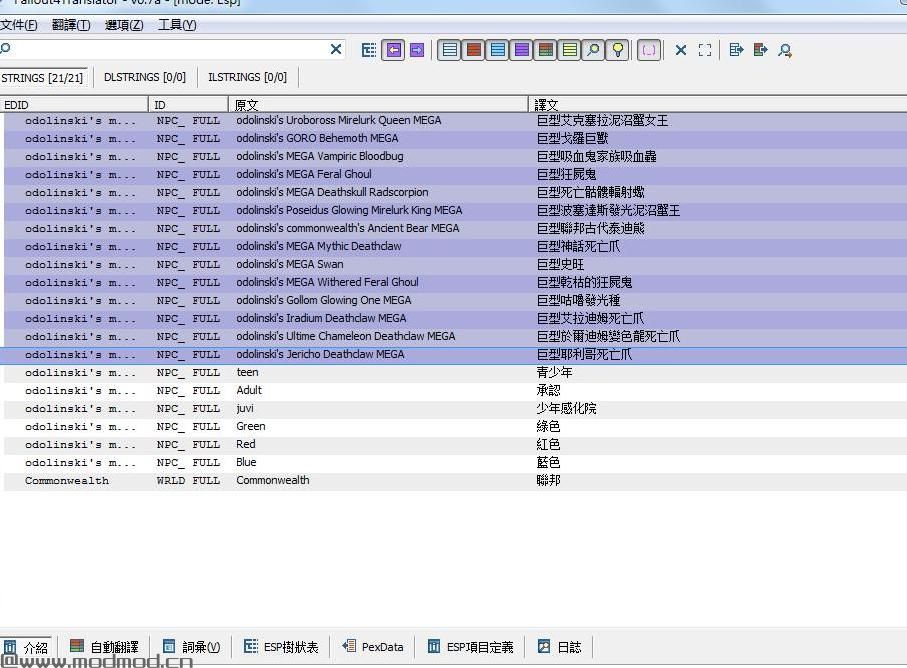Select the Uroboross Mirelurk Queen MEGA row
Screen dimensions: 907x668
(455, 120)
